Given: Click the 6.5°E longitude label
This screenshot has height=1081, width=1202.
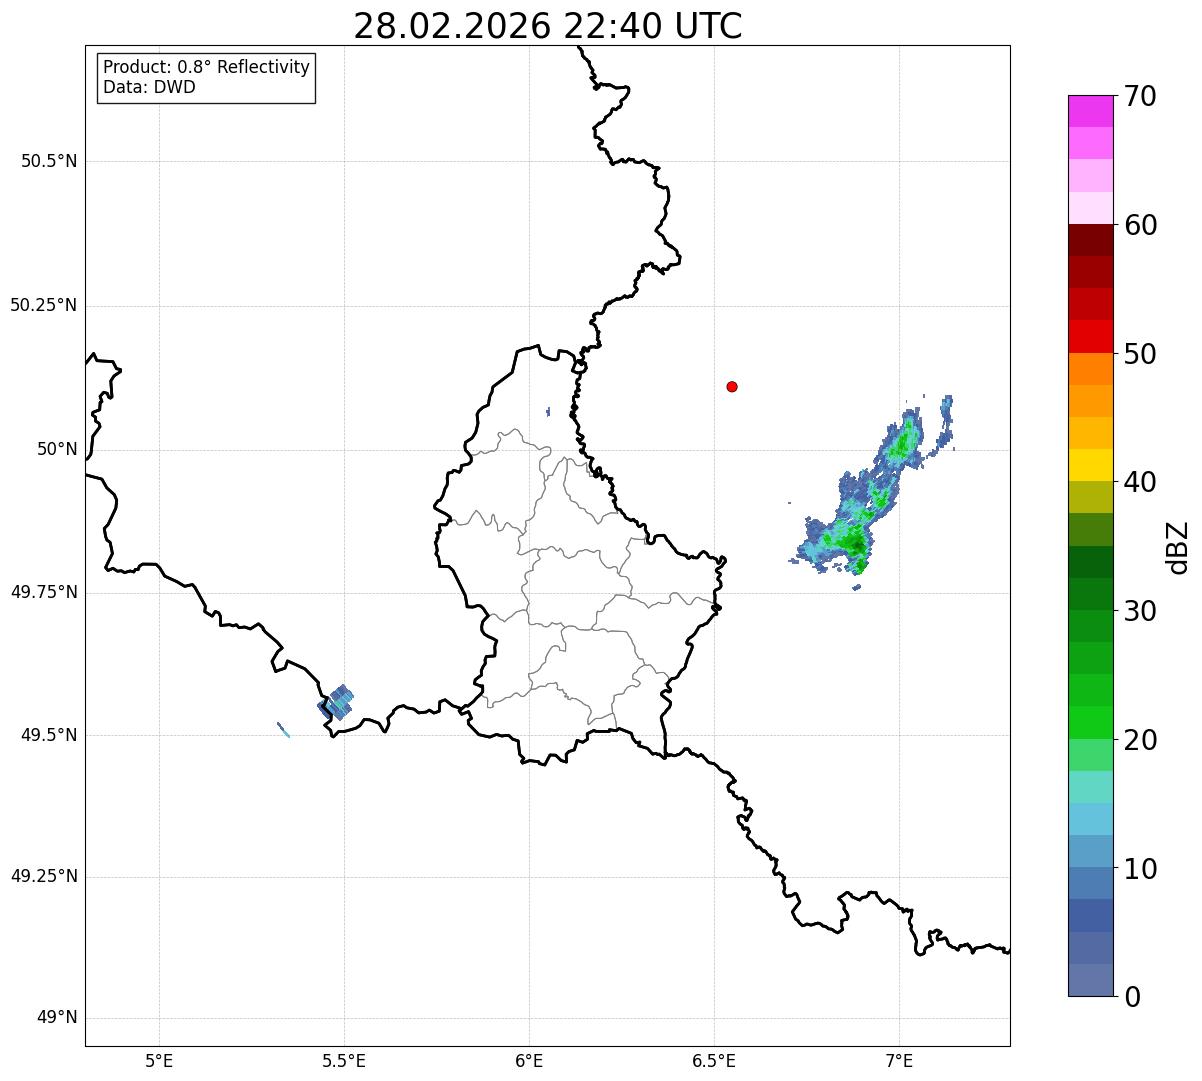Looking at the screenshot, I should tap(714, 1060).
